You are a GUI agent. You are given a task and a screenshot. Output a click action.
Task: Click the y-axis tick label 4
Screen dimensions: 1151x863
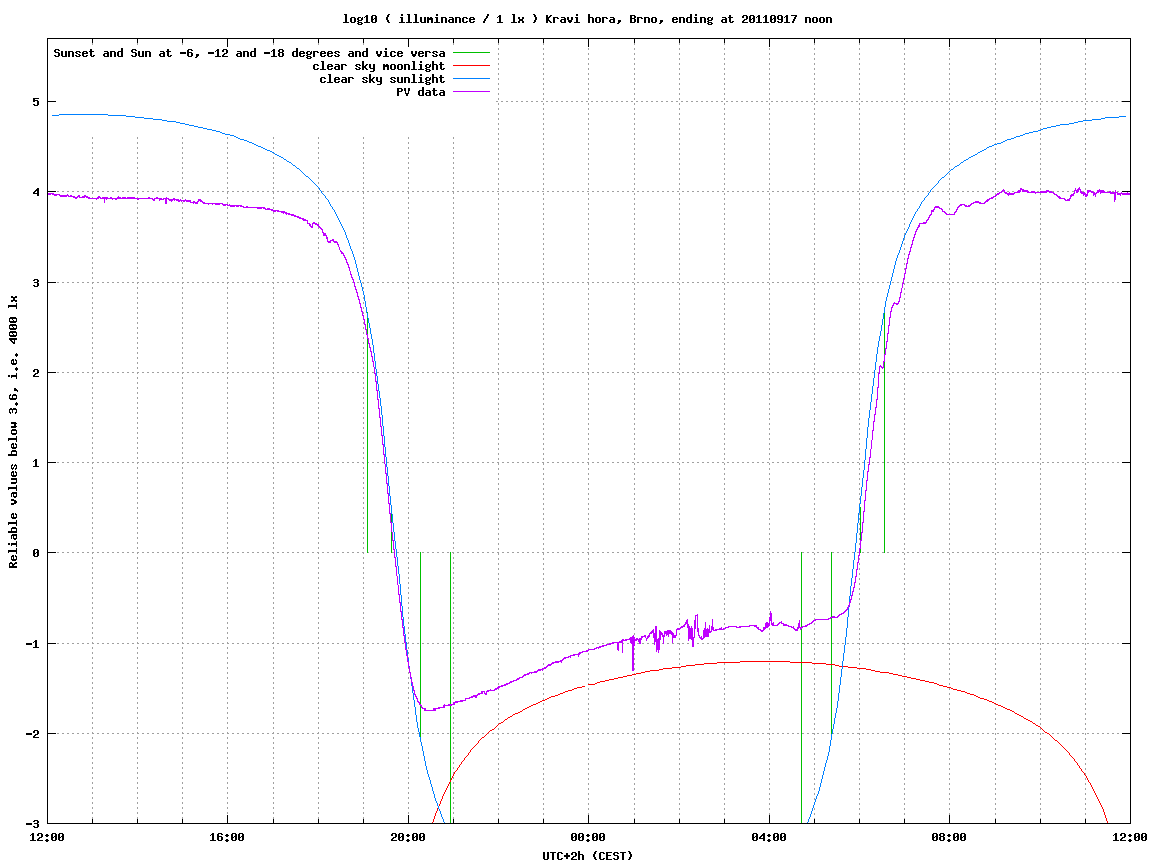[36, 192]
